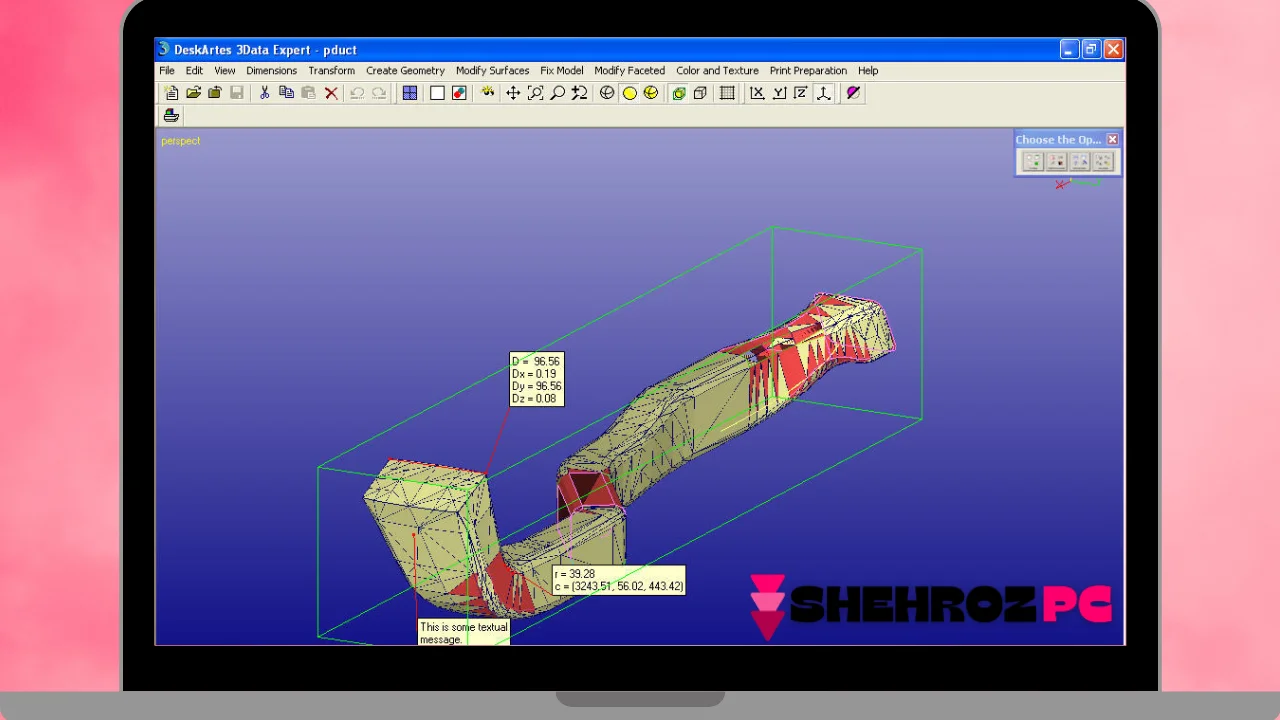Click the Save floppy disk icon
The image size is (1280, 720).
coord(237,93)
